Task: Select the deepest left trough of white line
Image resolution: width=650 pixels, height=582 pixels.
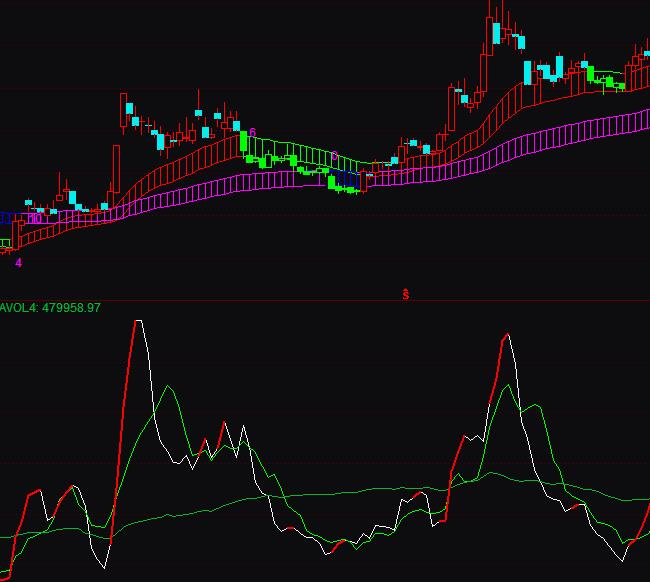Action: (x=103, y=566)
